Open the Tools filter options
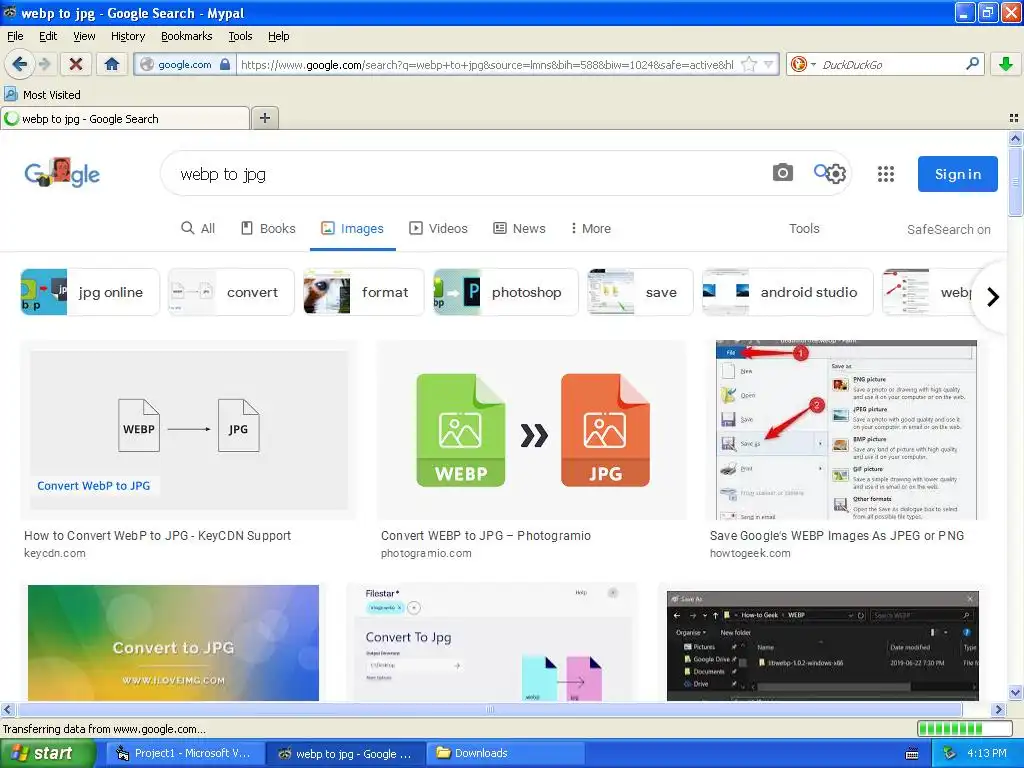Viewport: 1024px width, 768px height. point(804,229)
